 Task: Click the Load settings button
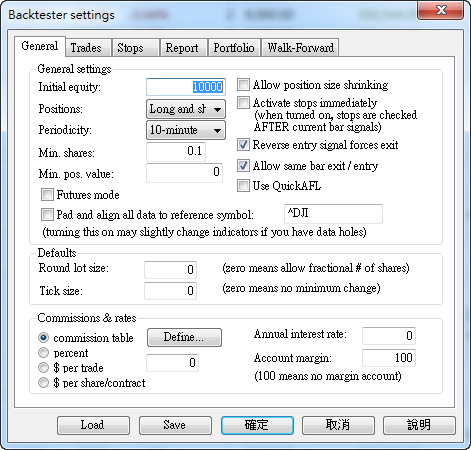[93, 425]
